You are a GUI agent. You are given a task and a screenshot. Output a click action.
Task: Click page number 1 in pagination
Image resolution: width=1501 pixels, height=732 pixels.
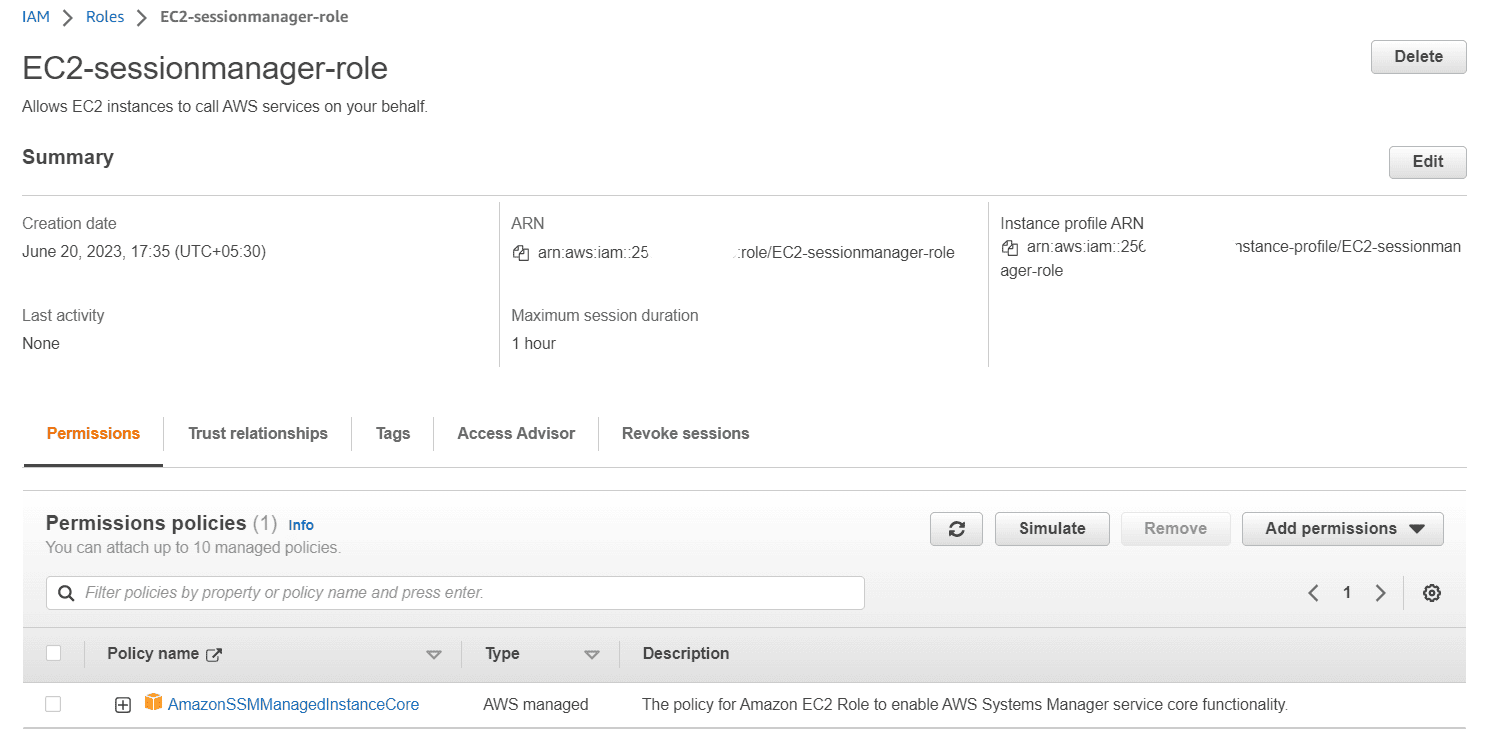(1347, 593)
